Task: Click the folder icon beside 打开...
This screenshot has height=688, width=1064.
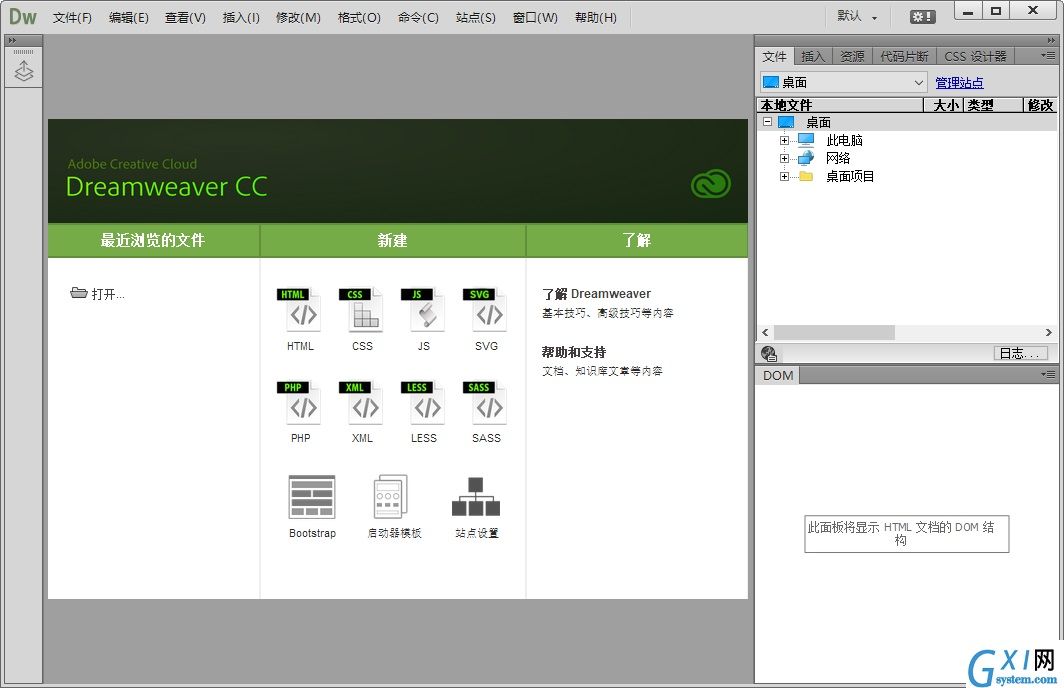Action: 79,293
